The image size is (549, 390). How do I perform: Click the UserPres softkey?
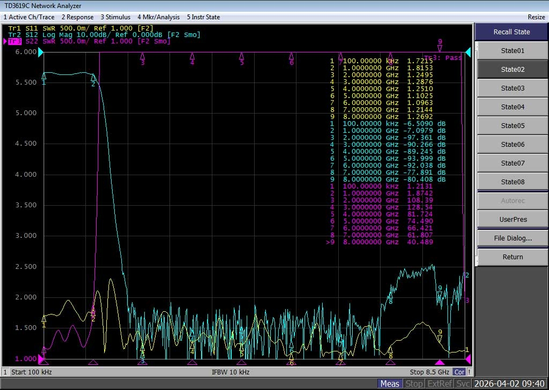coord(512,220)
